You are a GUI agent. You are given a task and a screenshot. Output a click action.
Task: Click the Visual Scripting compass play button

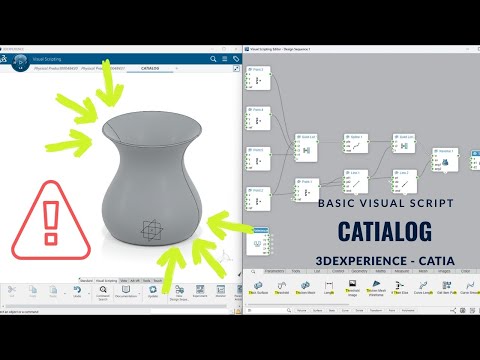(20, 62)
